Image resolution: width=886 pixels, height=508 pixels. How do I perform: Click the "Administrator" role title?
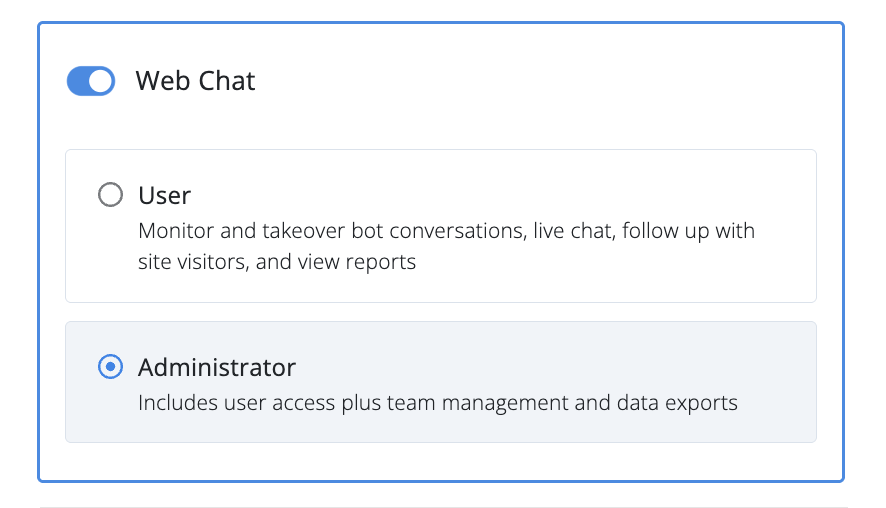[x=217, y=367]
